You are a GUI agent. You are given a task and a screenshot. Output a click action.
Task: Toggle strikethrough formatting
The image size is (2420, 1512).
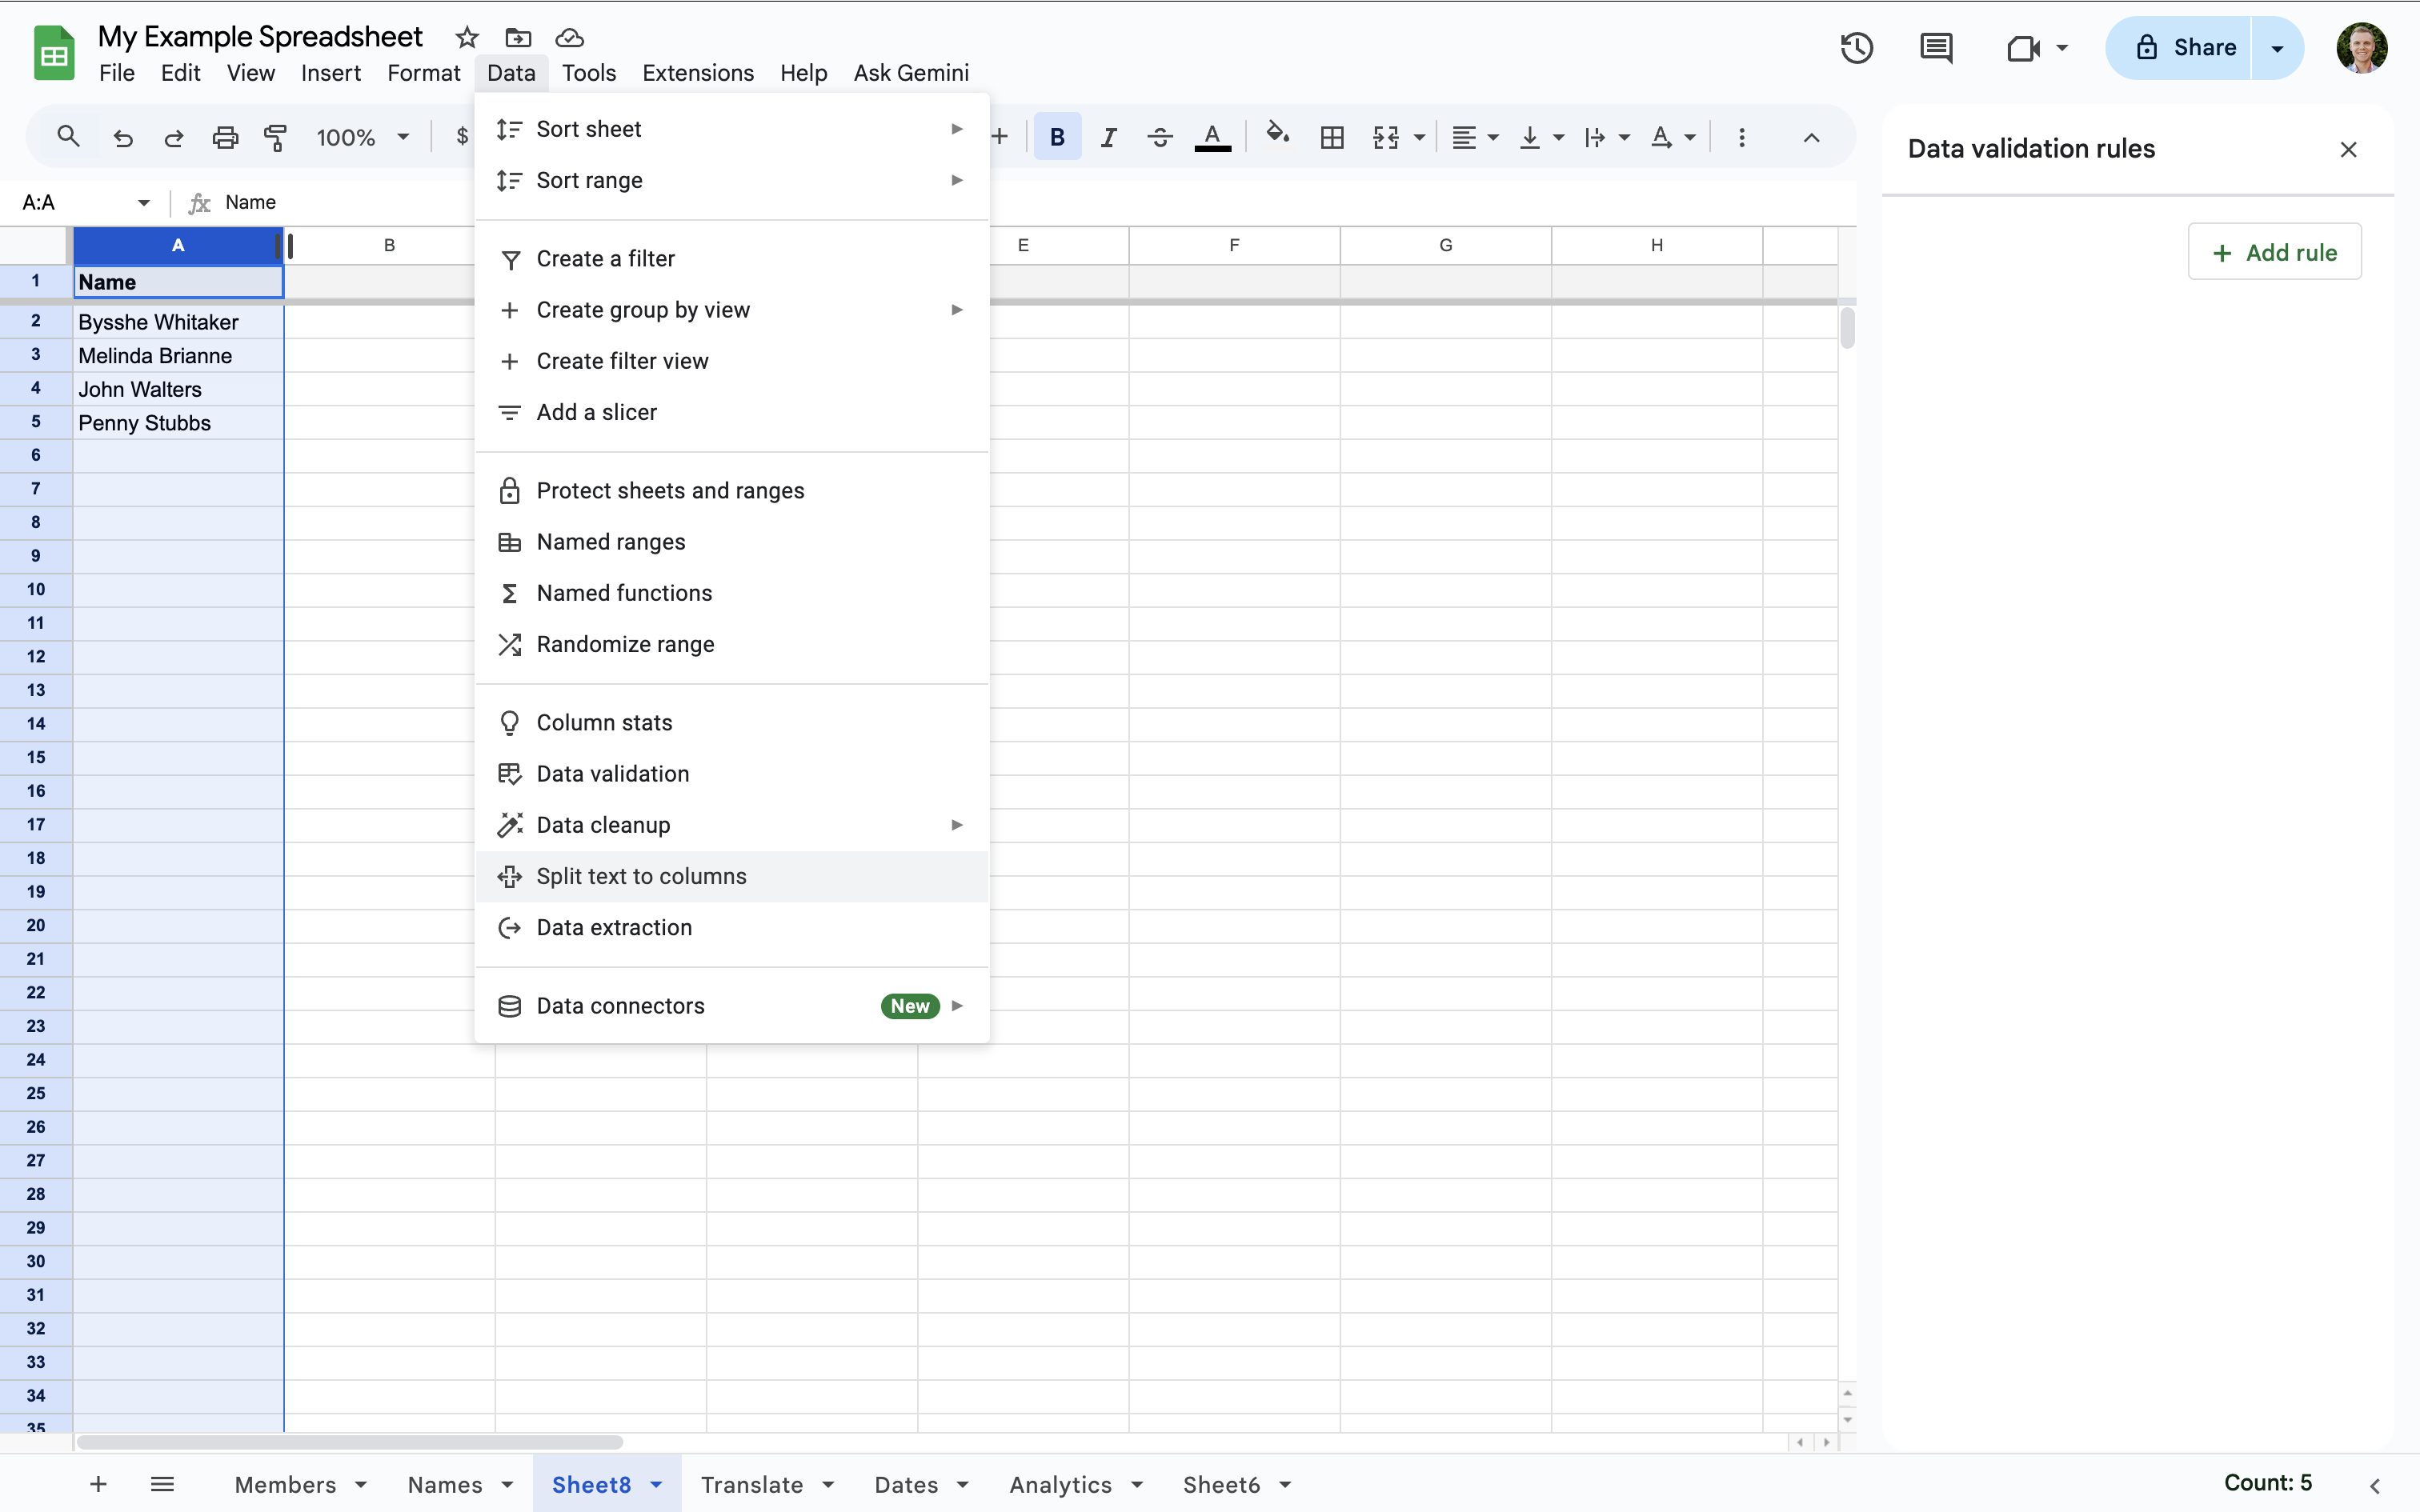pyautogui.click(x=1159, y=137)
